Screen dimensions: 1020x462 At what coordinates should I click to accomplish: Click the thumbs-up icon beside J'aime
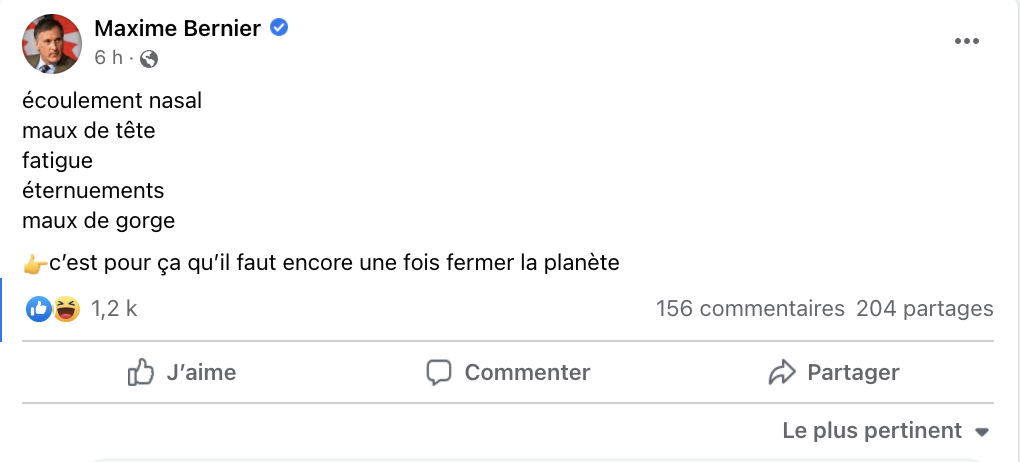pyautogui.click(x=141, y=373)
